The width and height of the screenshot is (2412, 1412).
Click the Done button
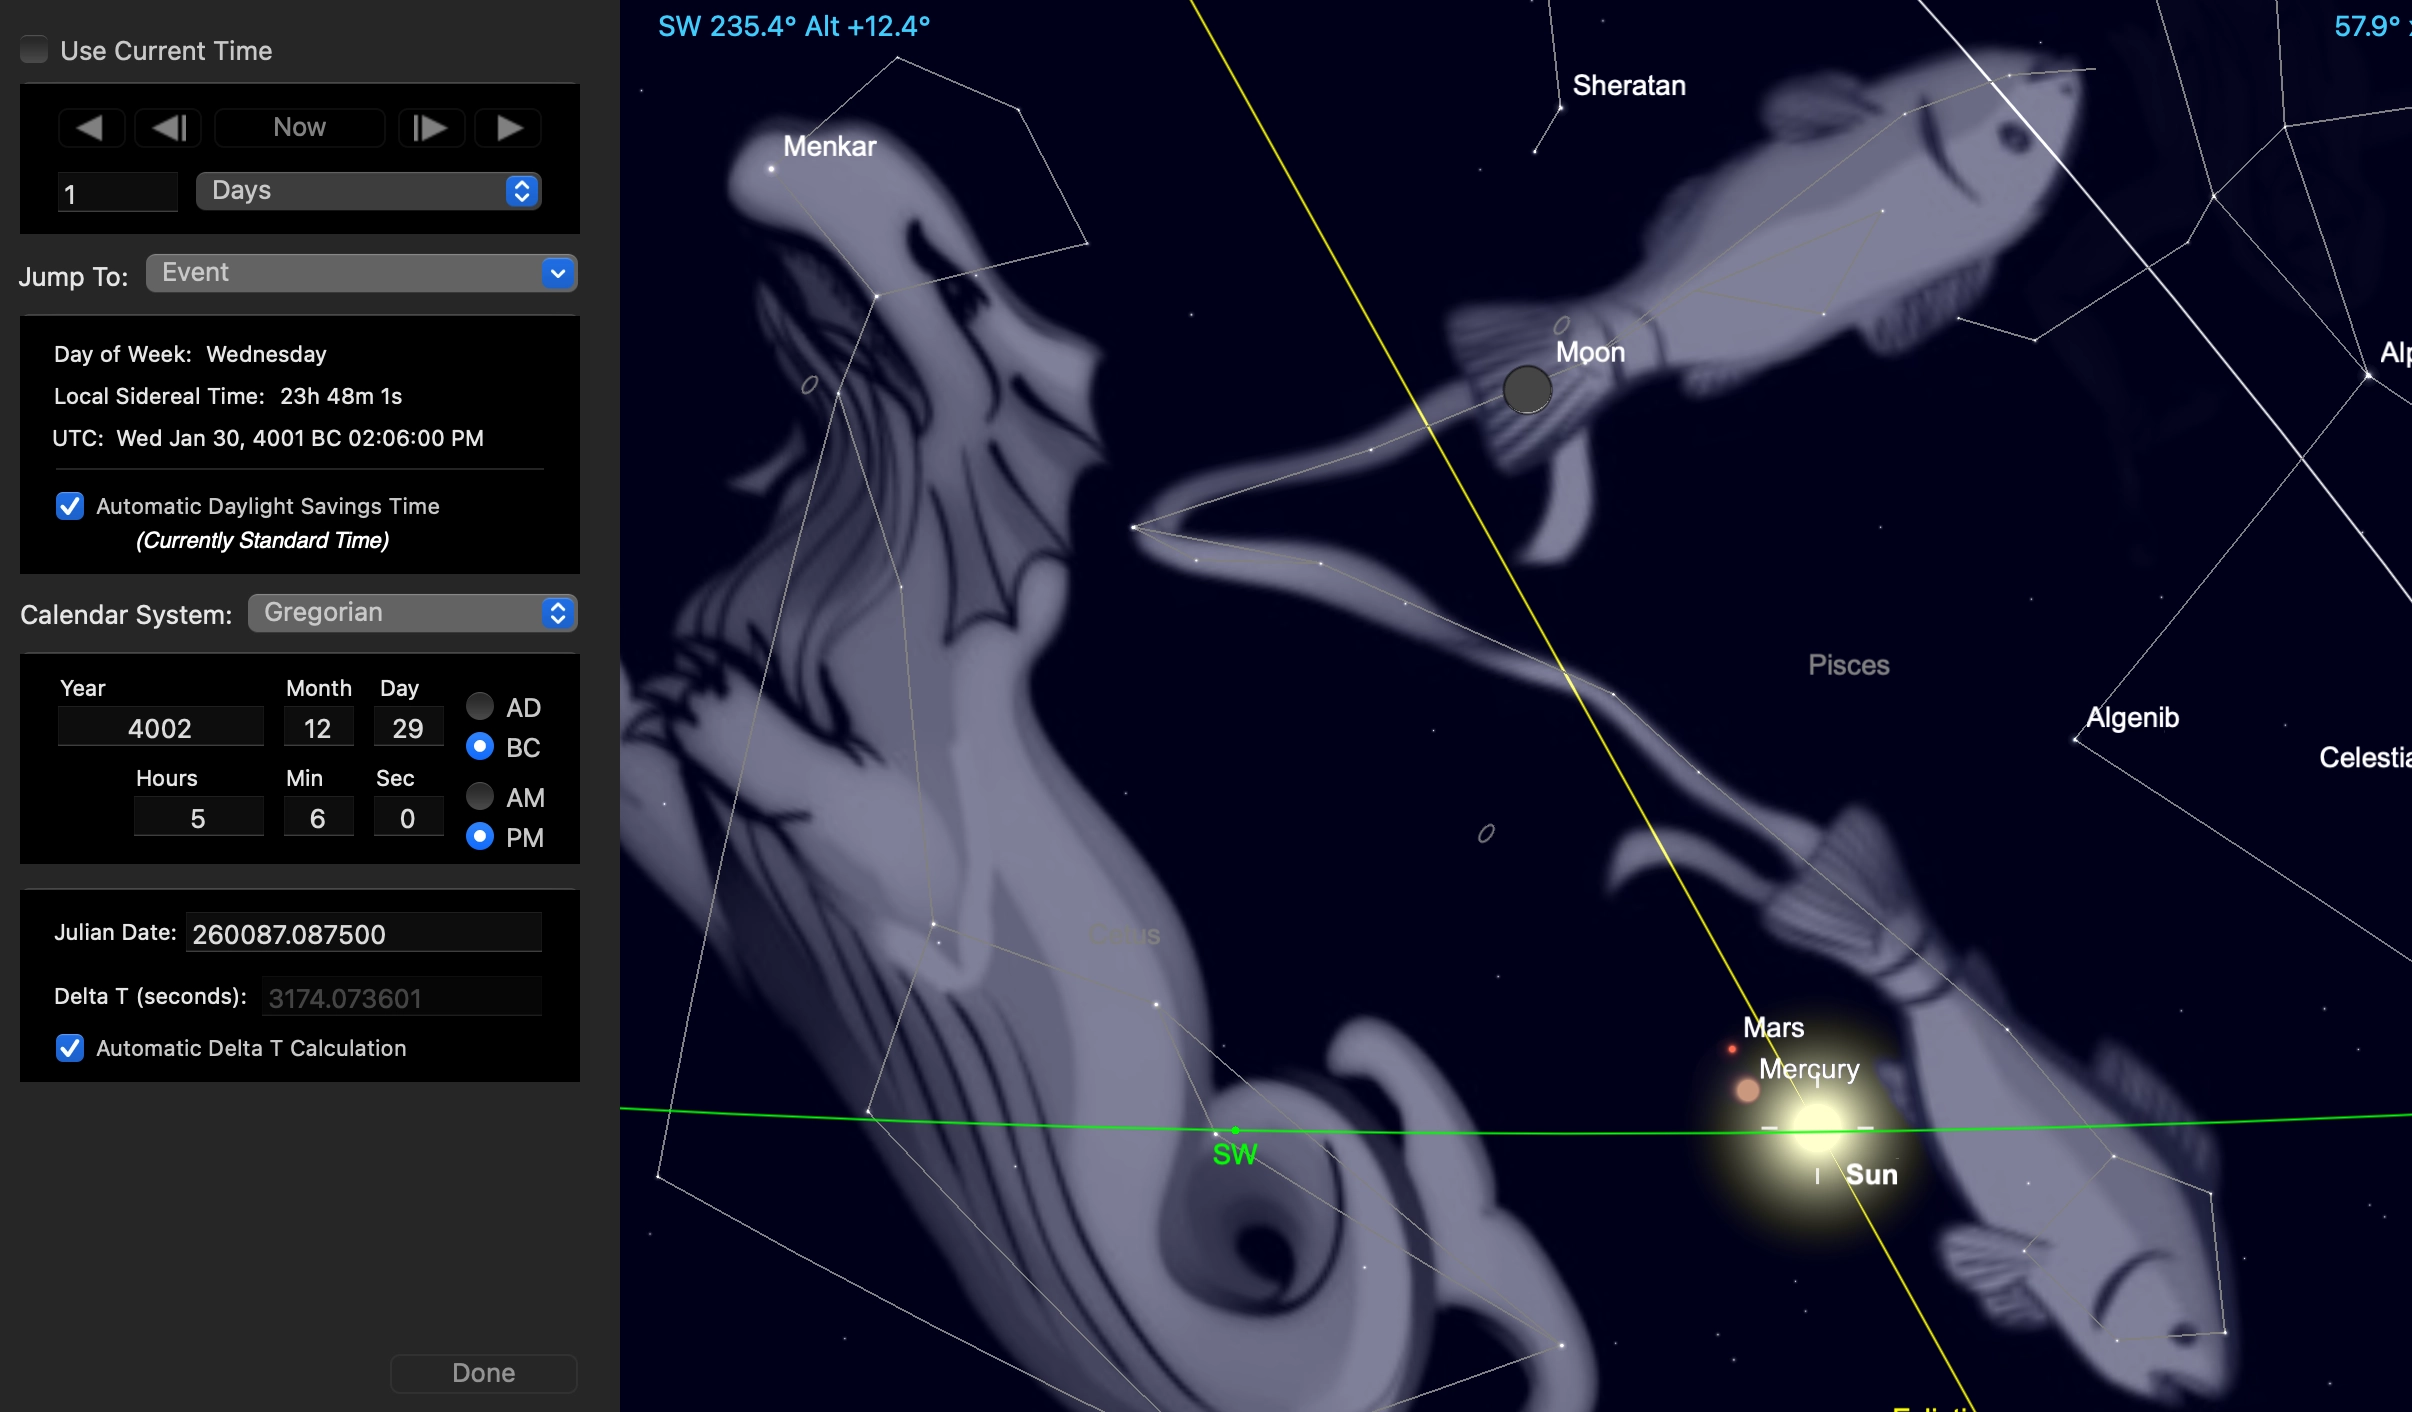coord(483,1373)
